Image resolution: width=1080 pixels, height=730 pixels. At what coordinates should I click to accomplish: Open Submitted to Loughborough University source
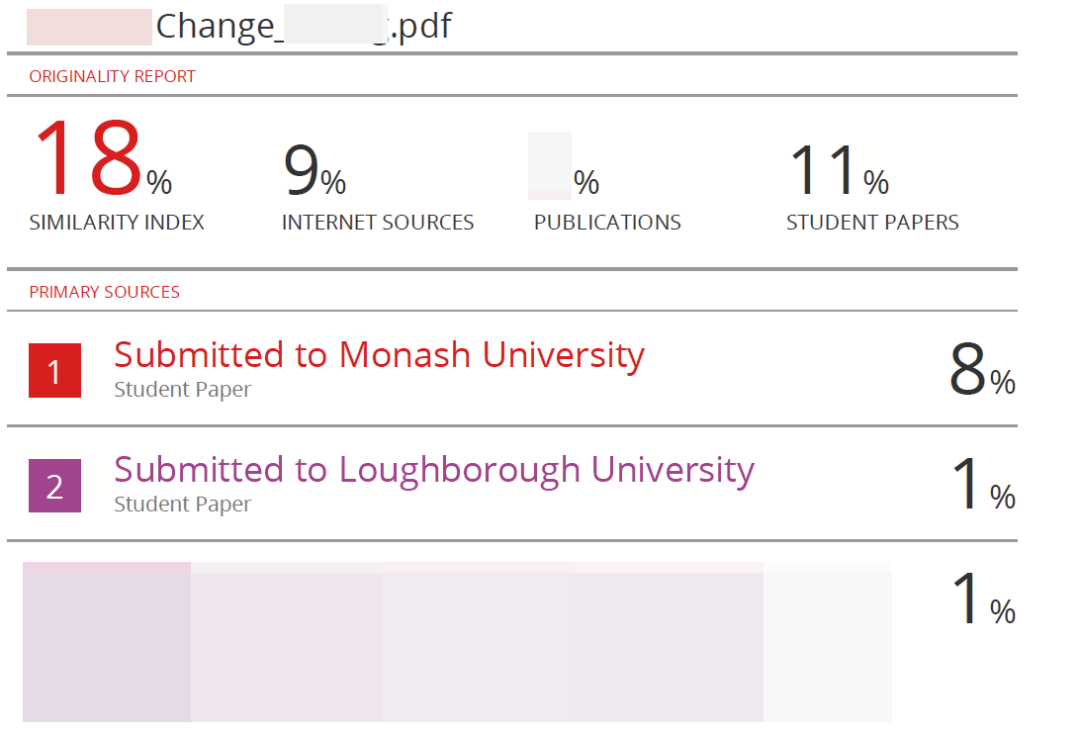pyautogui.click(x=434, y=471)
